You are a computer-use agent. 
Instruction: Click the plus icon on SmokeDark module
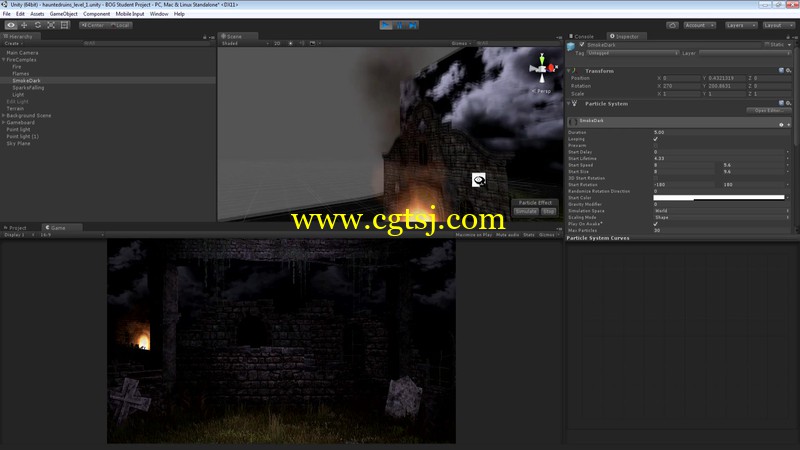click(788, 124)
